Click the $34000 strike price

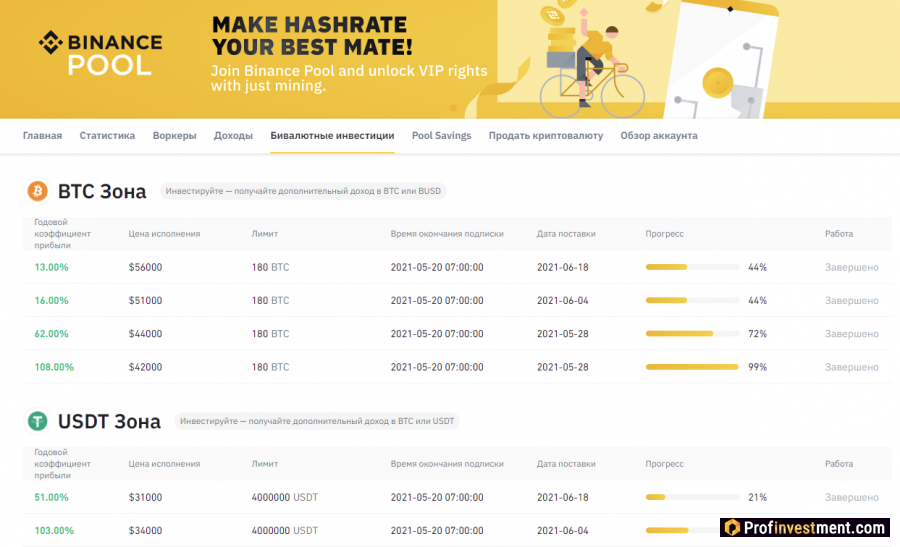[145, 530]
